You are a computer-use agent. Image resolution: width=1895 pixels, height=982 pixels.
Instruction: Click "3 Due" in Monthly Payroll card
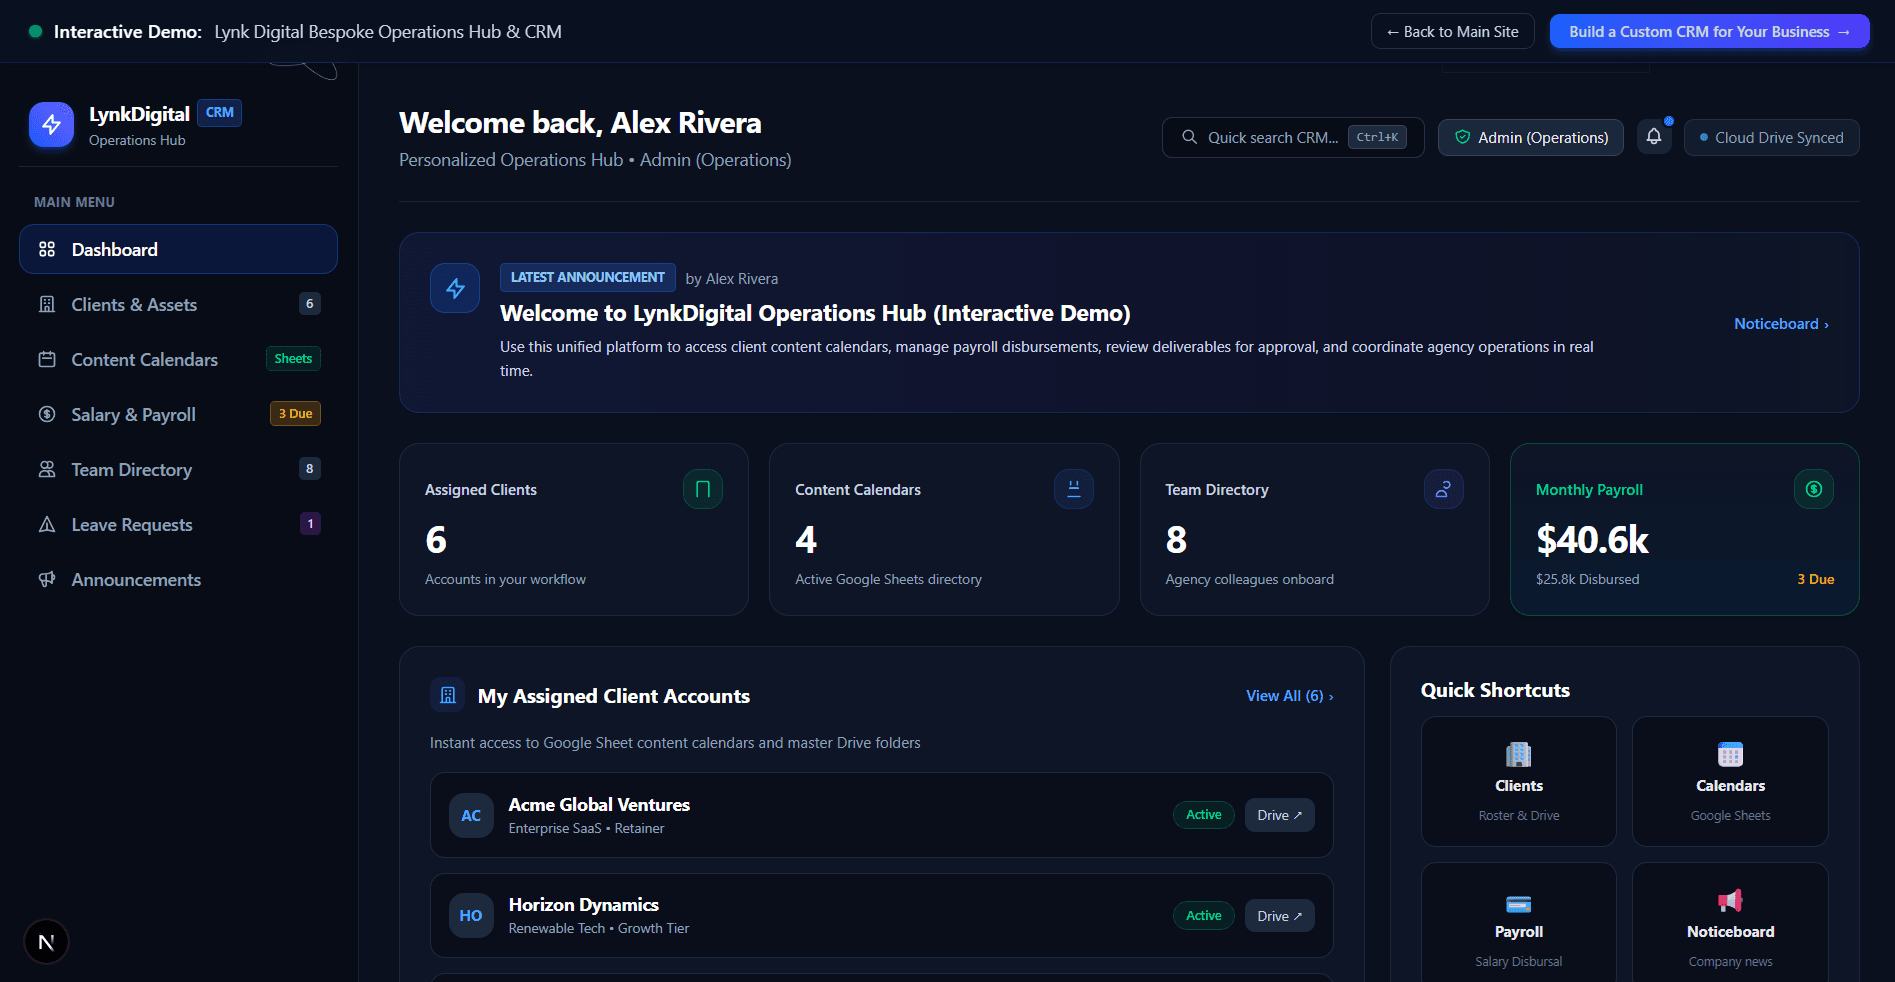[x=1815, y=579]
